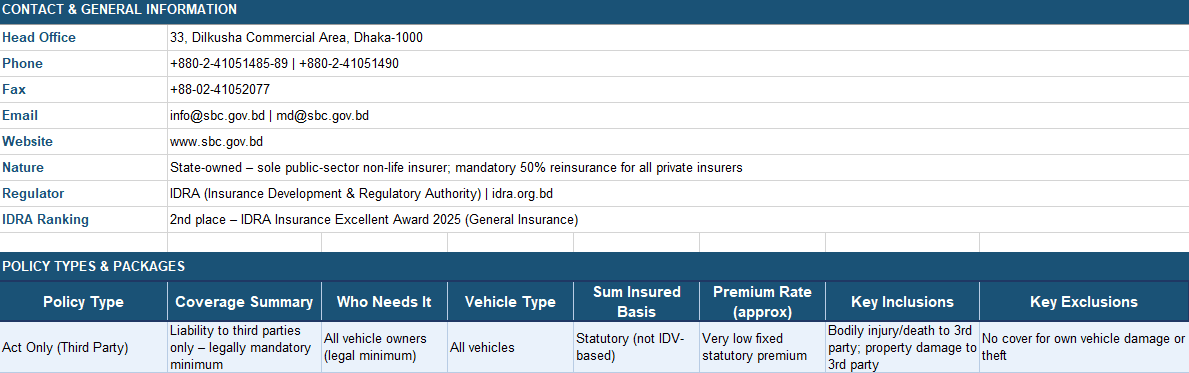
Task: Select the fax number +88-02-41052077 cell
Action: click(678, 89)
